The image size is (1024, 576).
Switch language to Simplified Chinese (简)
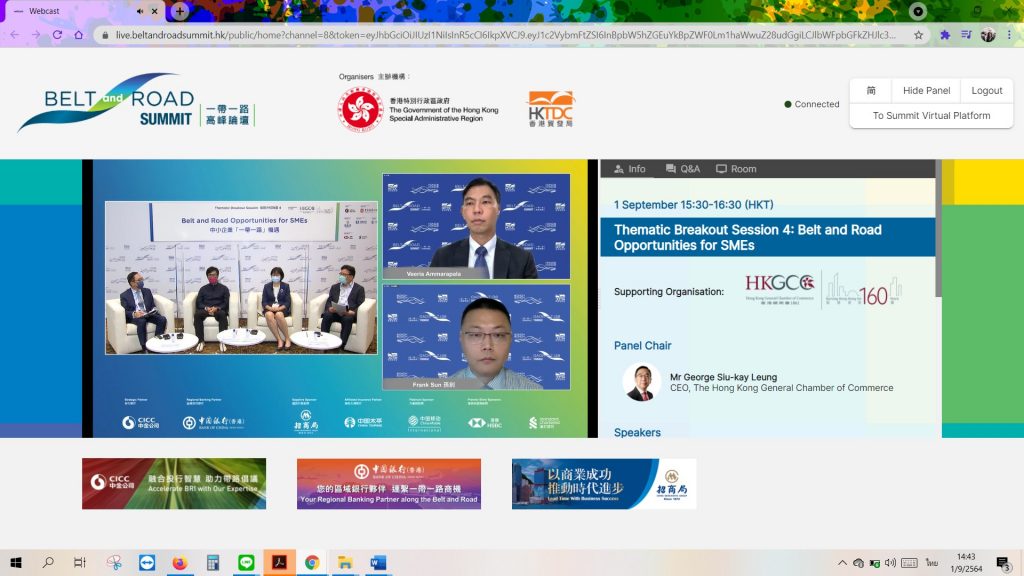click(x=871, y=90)
